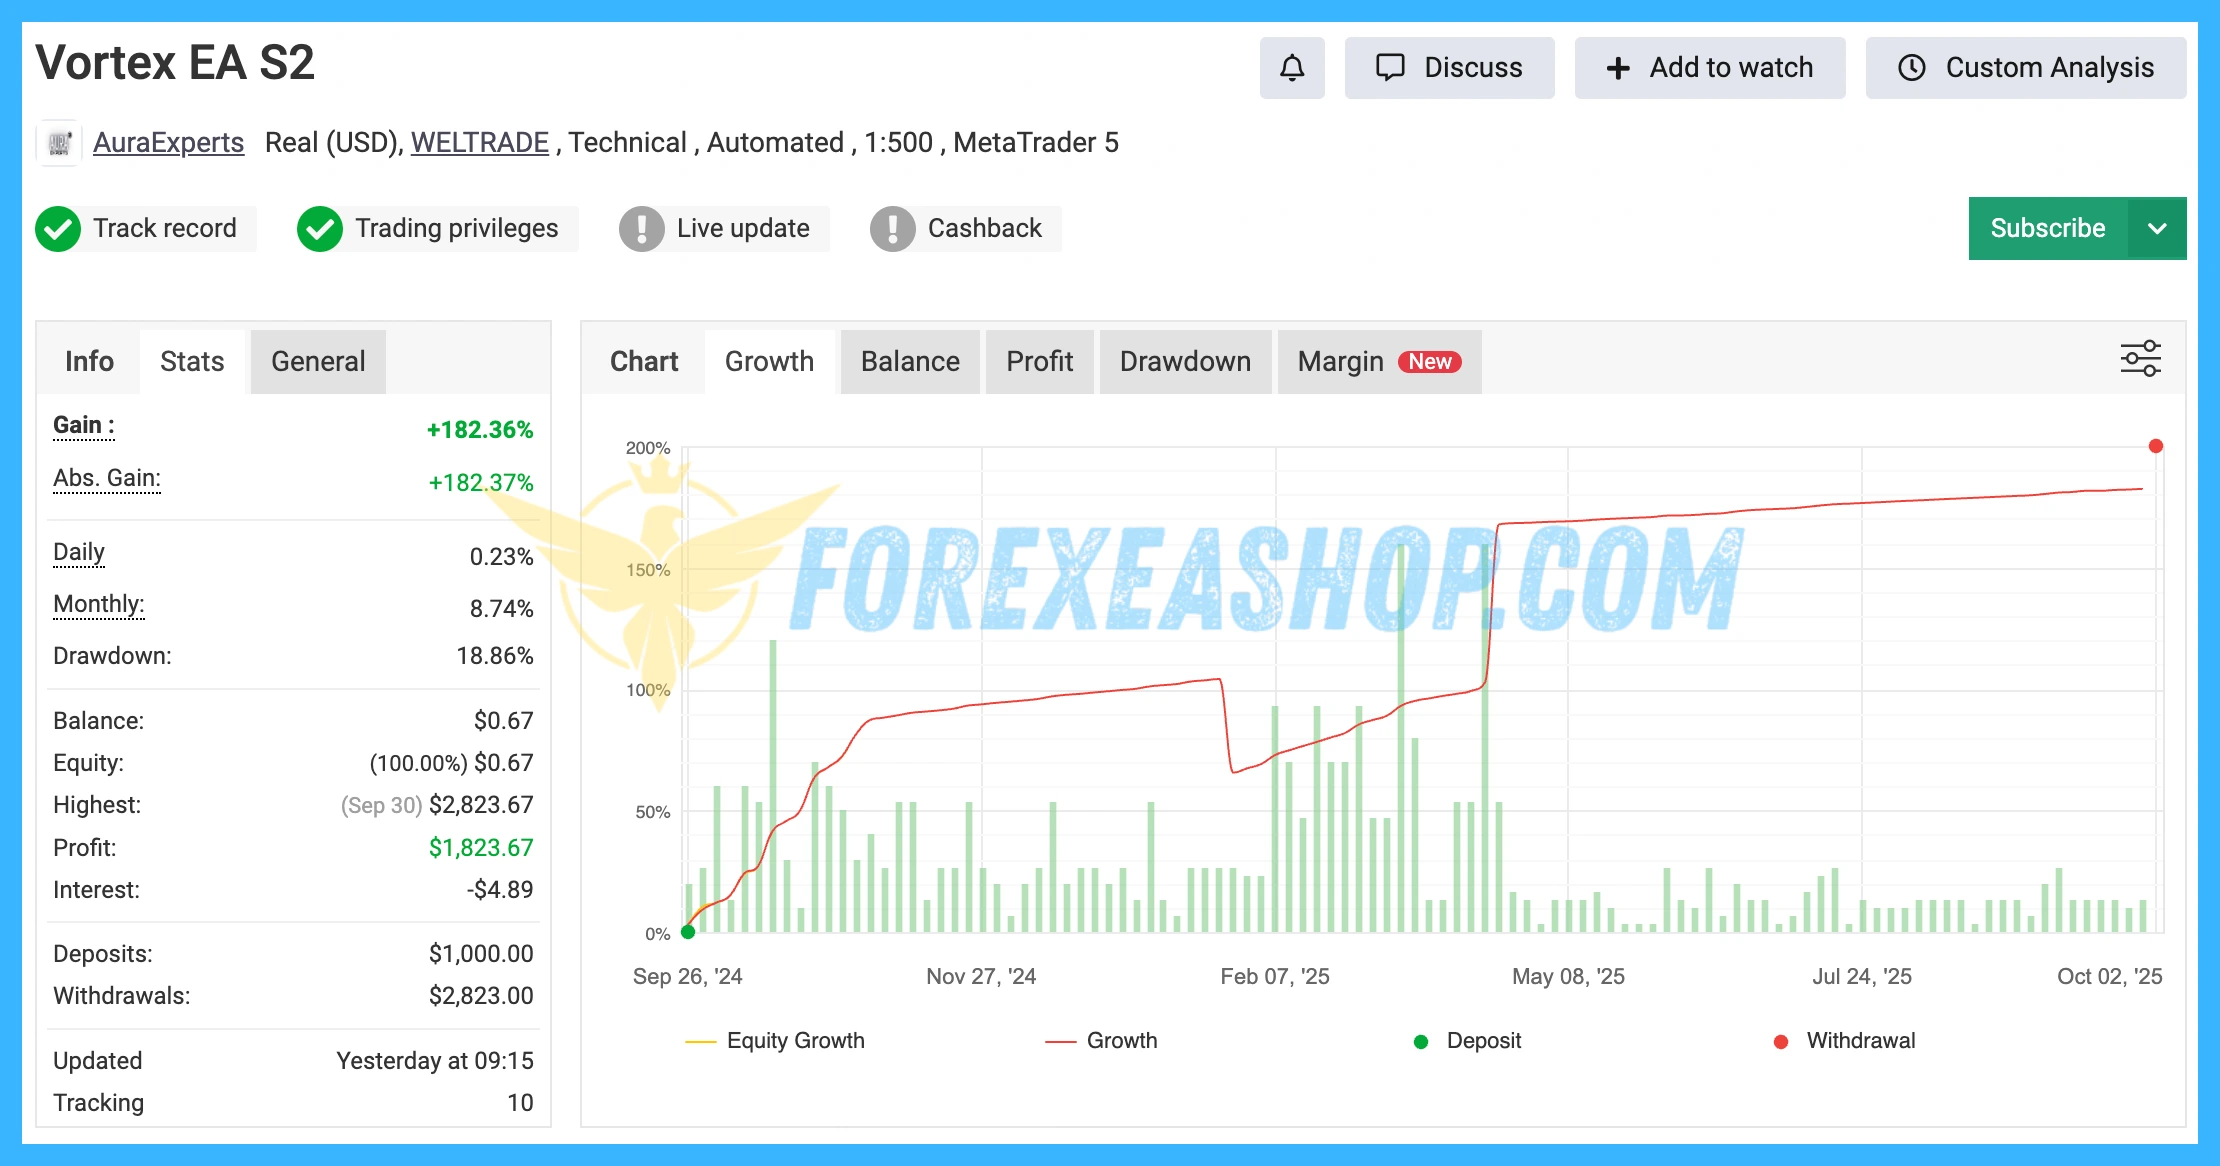The height and width of the screenshot is (1166, 2220).
Task: Click the red withdrawal marker on chart
Action: [2156, 446]
